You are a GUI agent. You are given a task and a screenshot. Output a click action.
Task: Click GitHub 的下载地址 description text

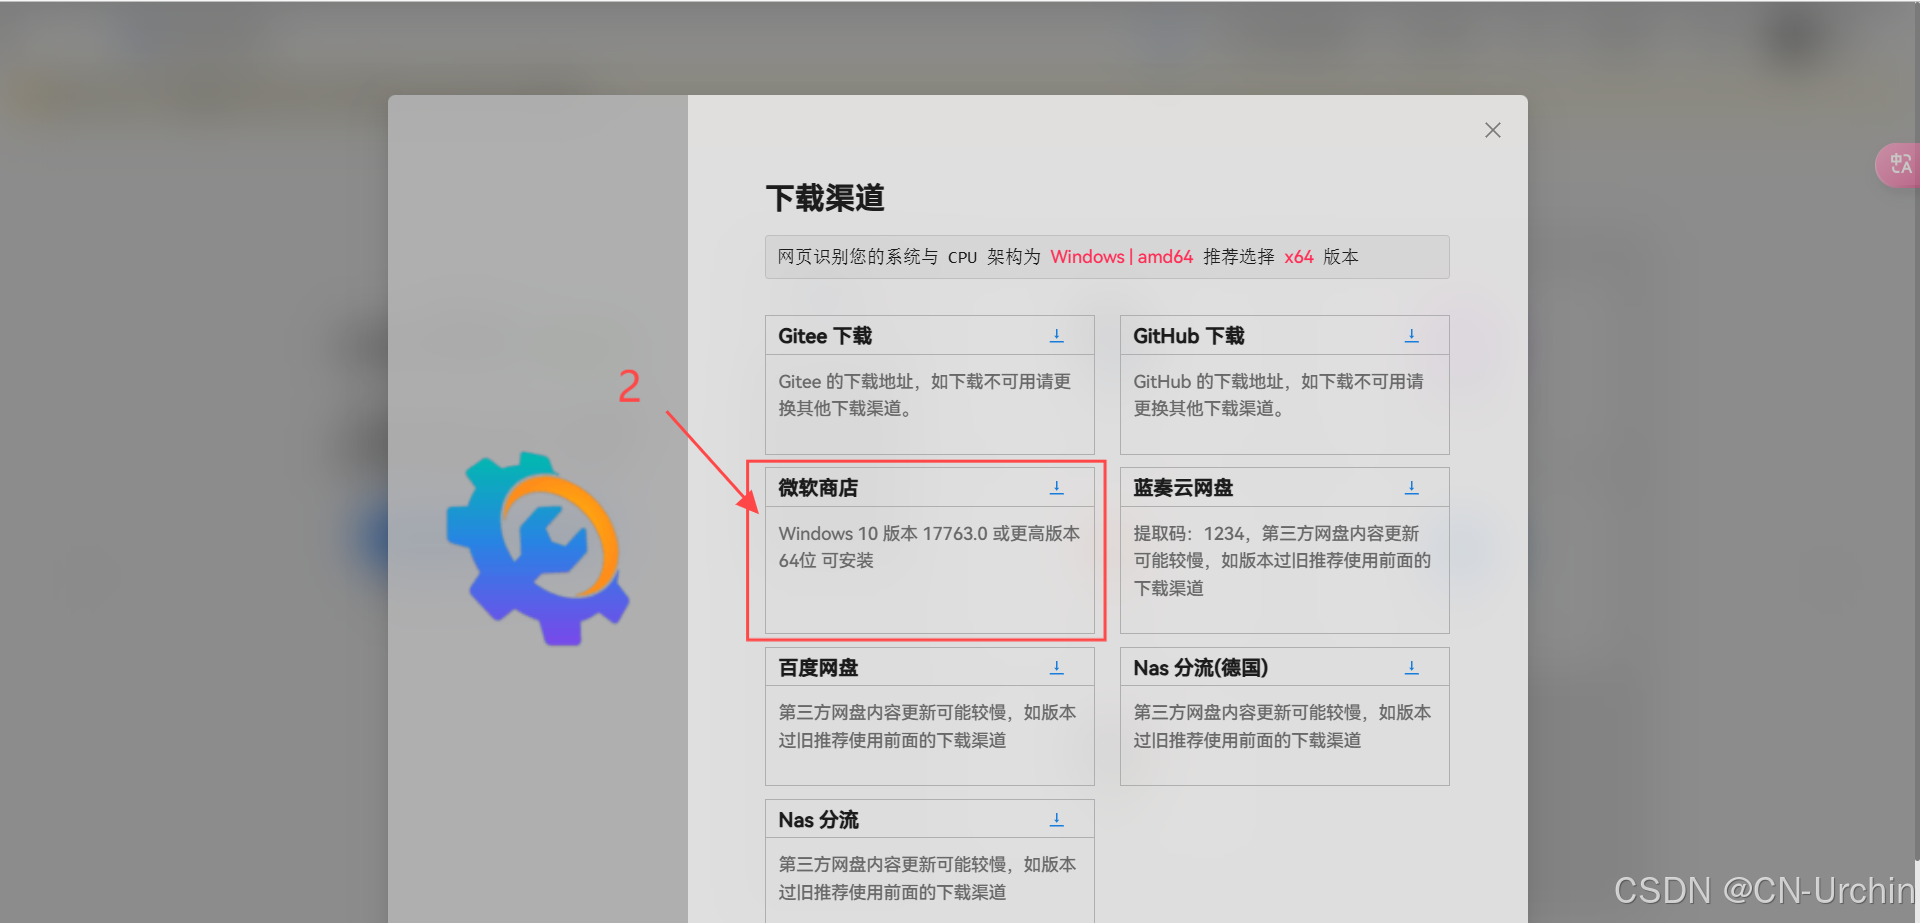1278,395
